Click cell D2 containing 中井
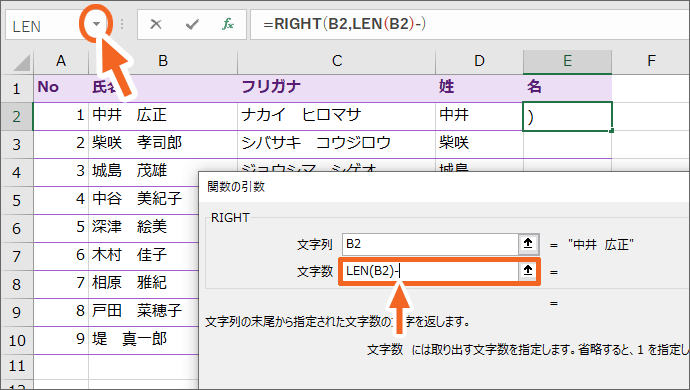 coord(479,116)
